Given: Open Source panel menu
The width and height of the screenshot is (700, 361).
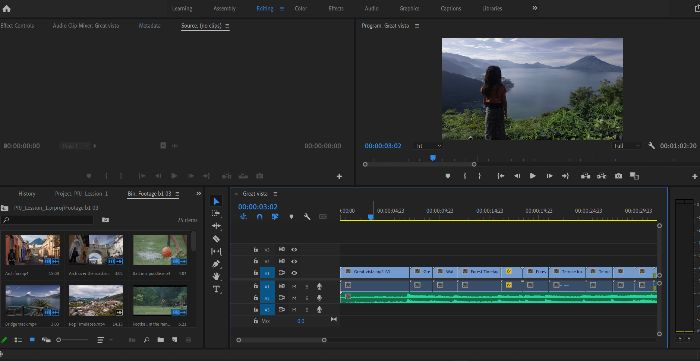Looking at the screenshot, I should click(x=227, y=26).
